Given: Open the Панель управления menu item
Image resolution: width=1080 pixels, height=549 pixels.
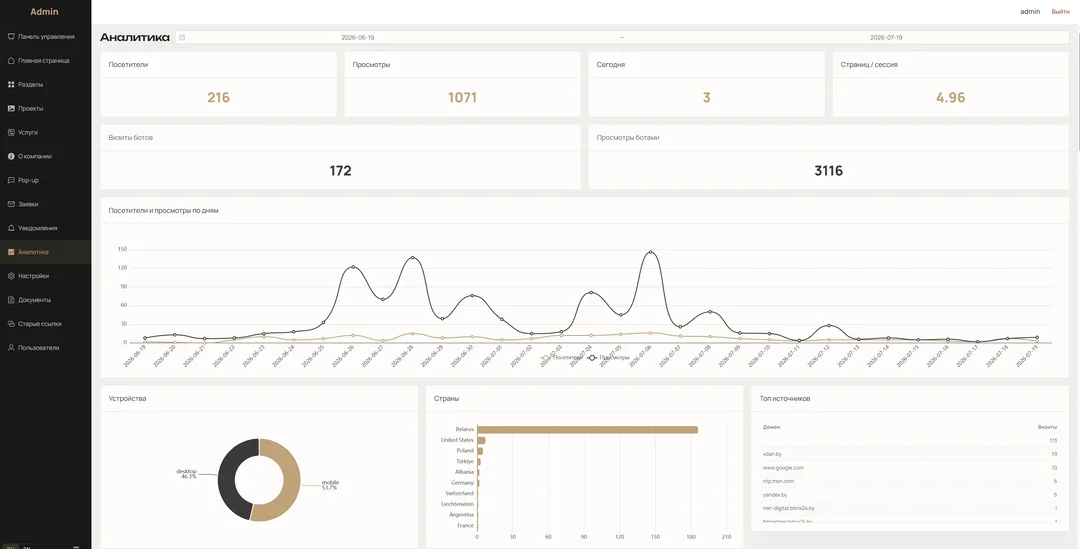Looking at the screenshot, I should coord(45,37).
